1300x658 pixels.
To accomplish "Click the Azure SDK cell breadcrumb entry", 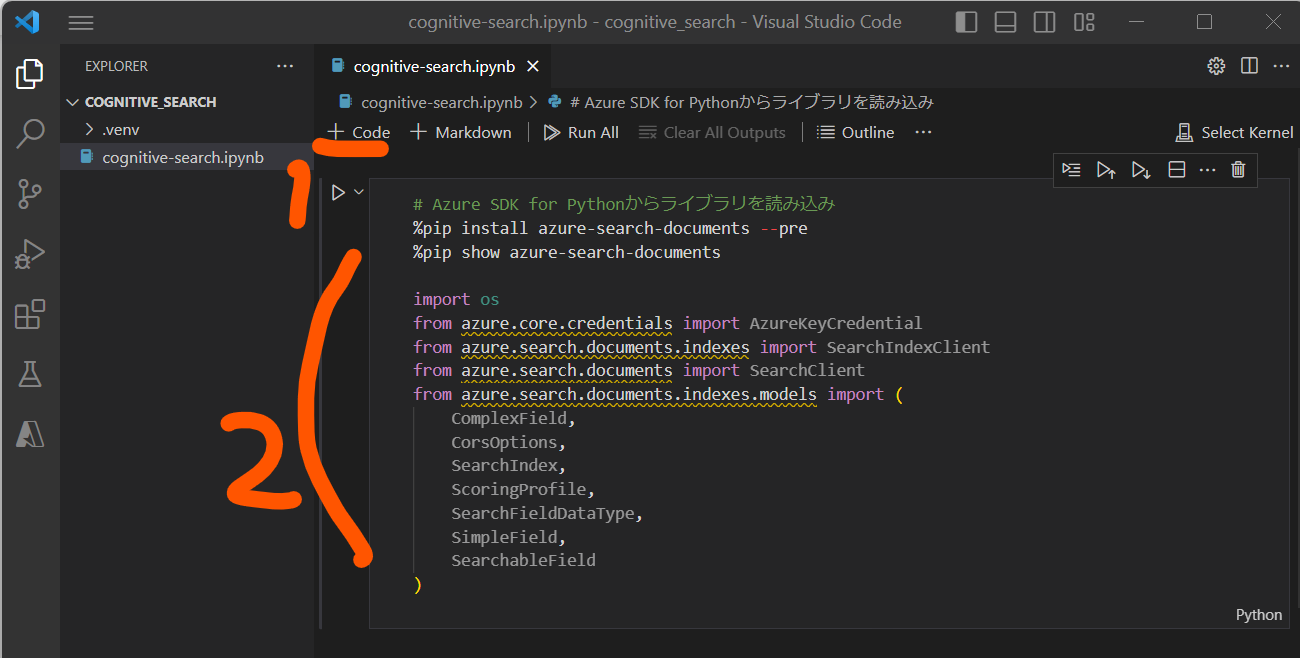I will coord(741,102).
